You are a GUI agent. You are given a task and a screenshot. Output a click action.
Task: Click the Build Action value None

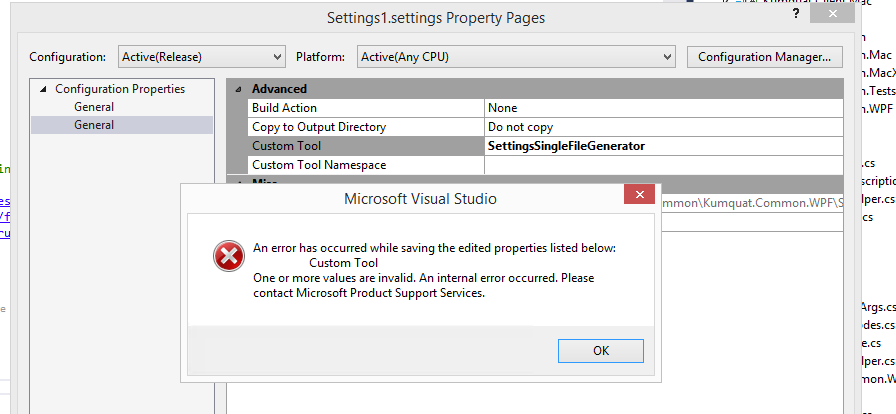pos(664,108)
